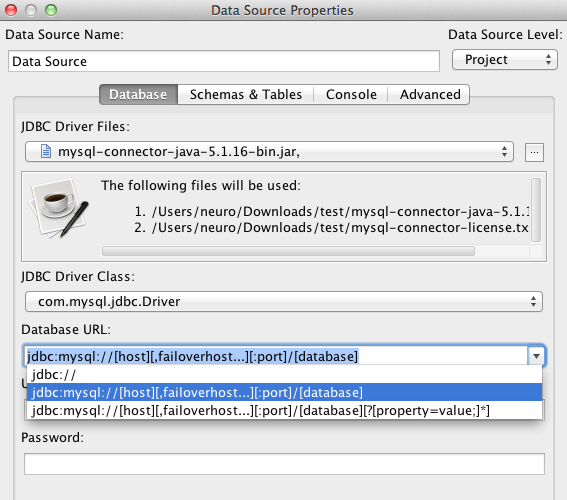Open the JDBC Driver Class combo box
Image resolution: width=567 pixels, height=500 pixels.
[284, 302]
